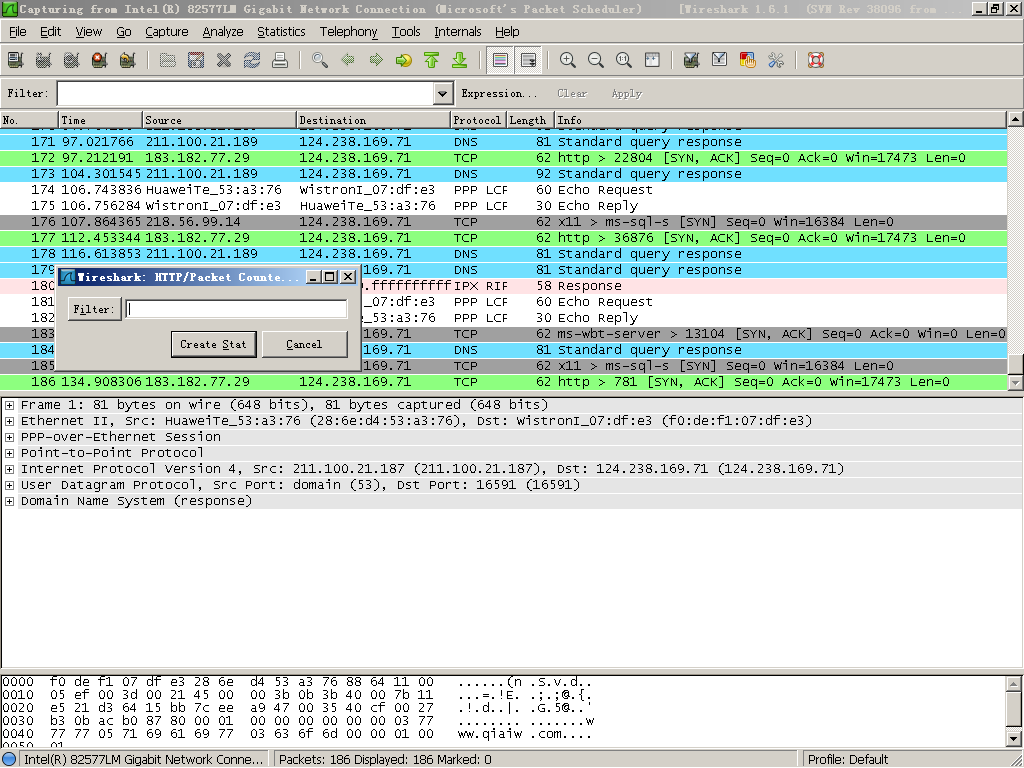Screen dimensions: 1024x768
Task: Click filter text field in Packet Counter dialog
Action: [x=236, y=309]
